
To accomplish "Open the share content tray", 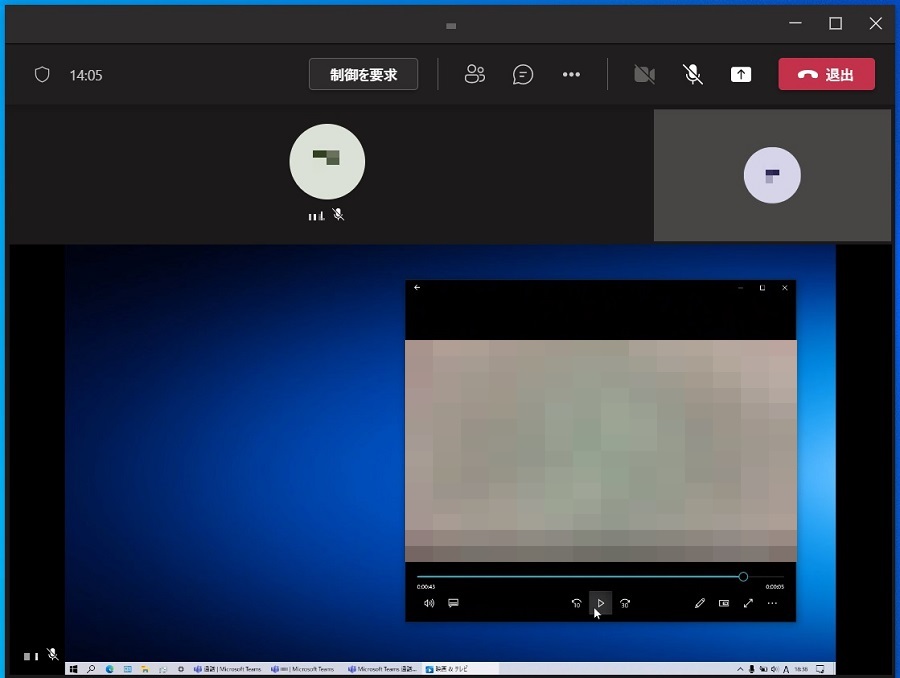I will tap(741, 75).
